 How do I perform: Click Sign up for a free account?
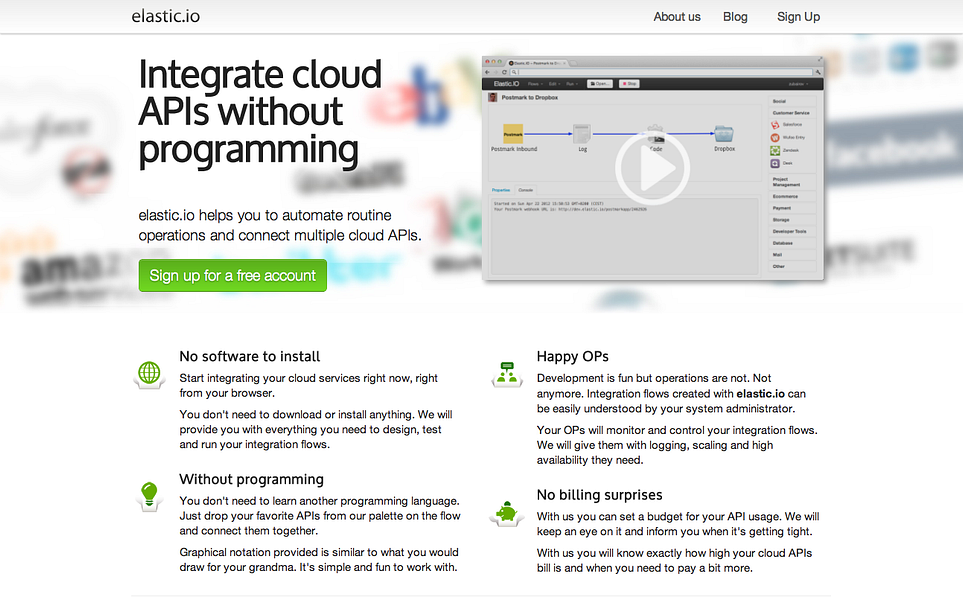click(233, 275)
